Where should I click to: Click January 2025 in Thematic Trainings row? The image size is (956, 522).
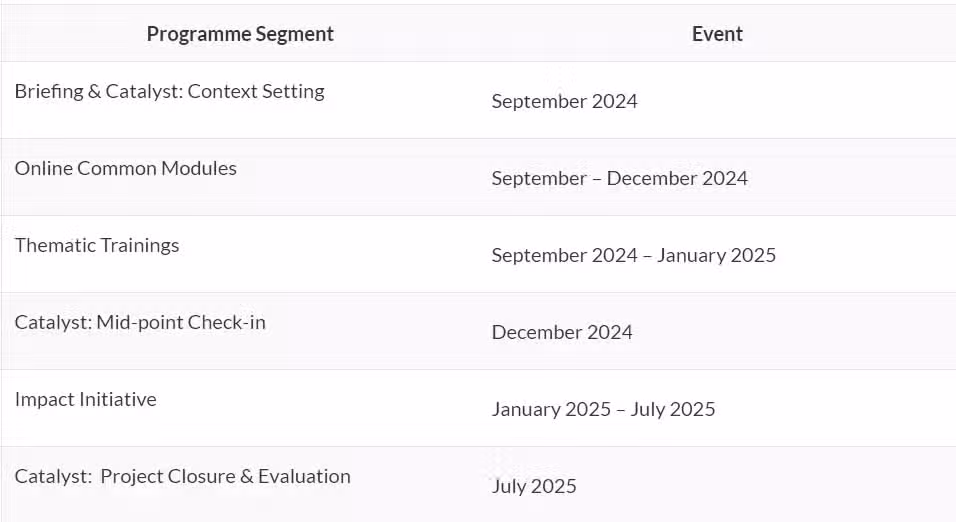click(x=716, y=256)
